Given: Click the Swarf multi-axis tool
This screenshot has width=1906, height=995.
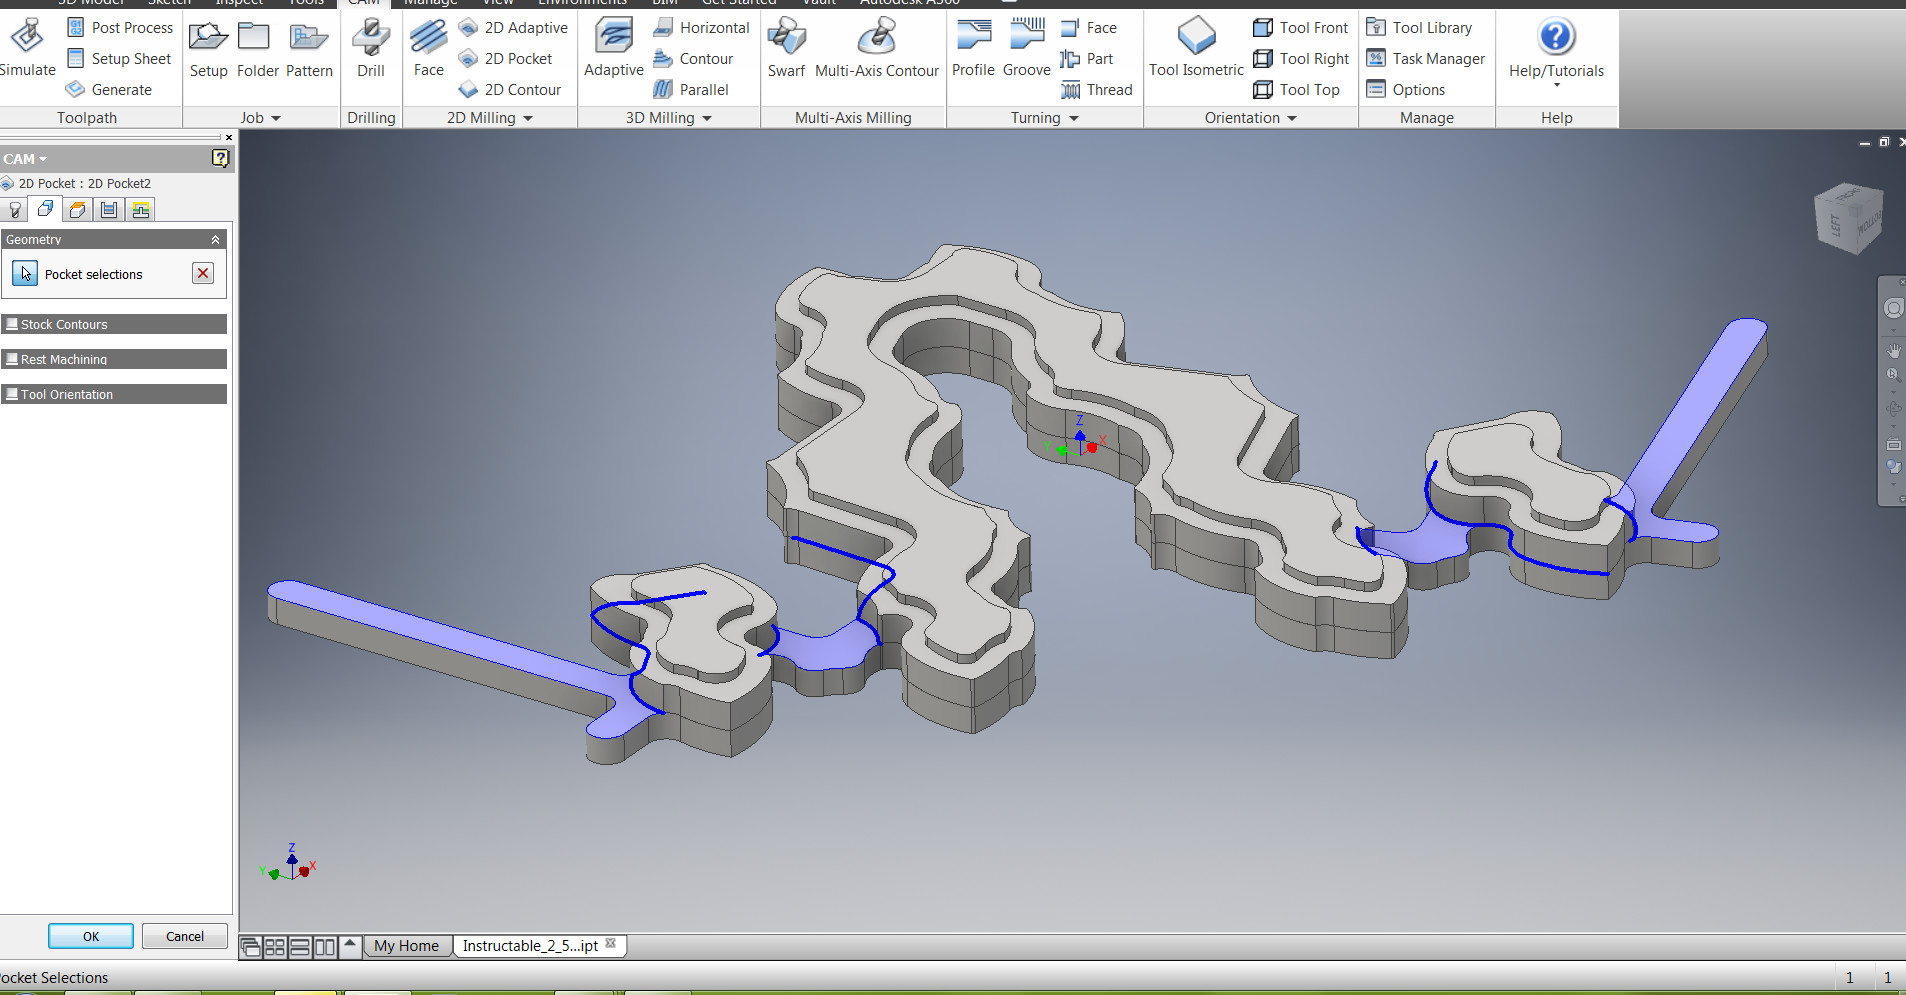Looking at the screenshot, I should point(786,49).
